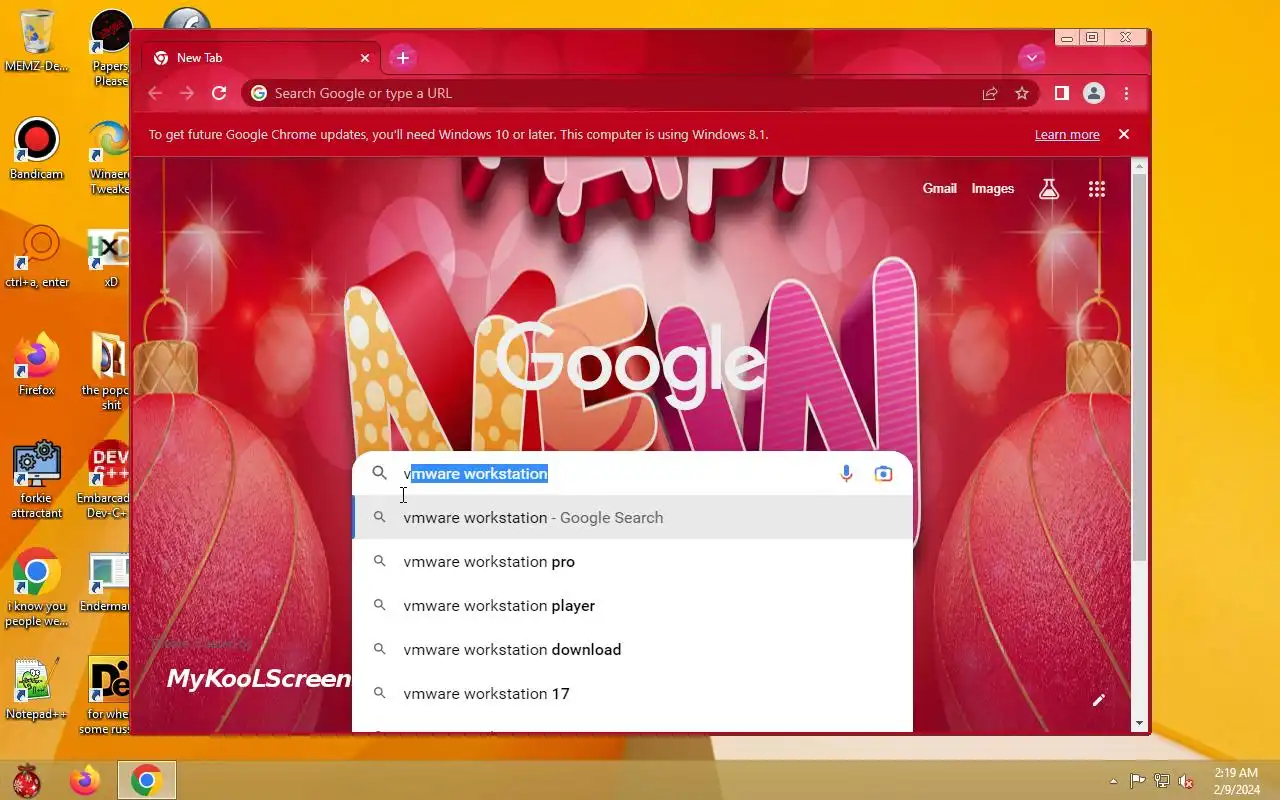Open the Chrome profile avatar menu
1280x800 pixels.
point(1094,93)
